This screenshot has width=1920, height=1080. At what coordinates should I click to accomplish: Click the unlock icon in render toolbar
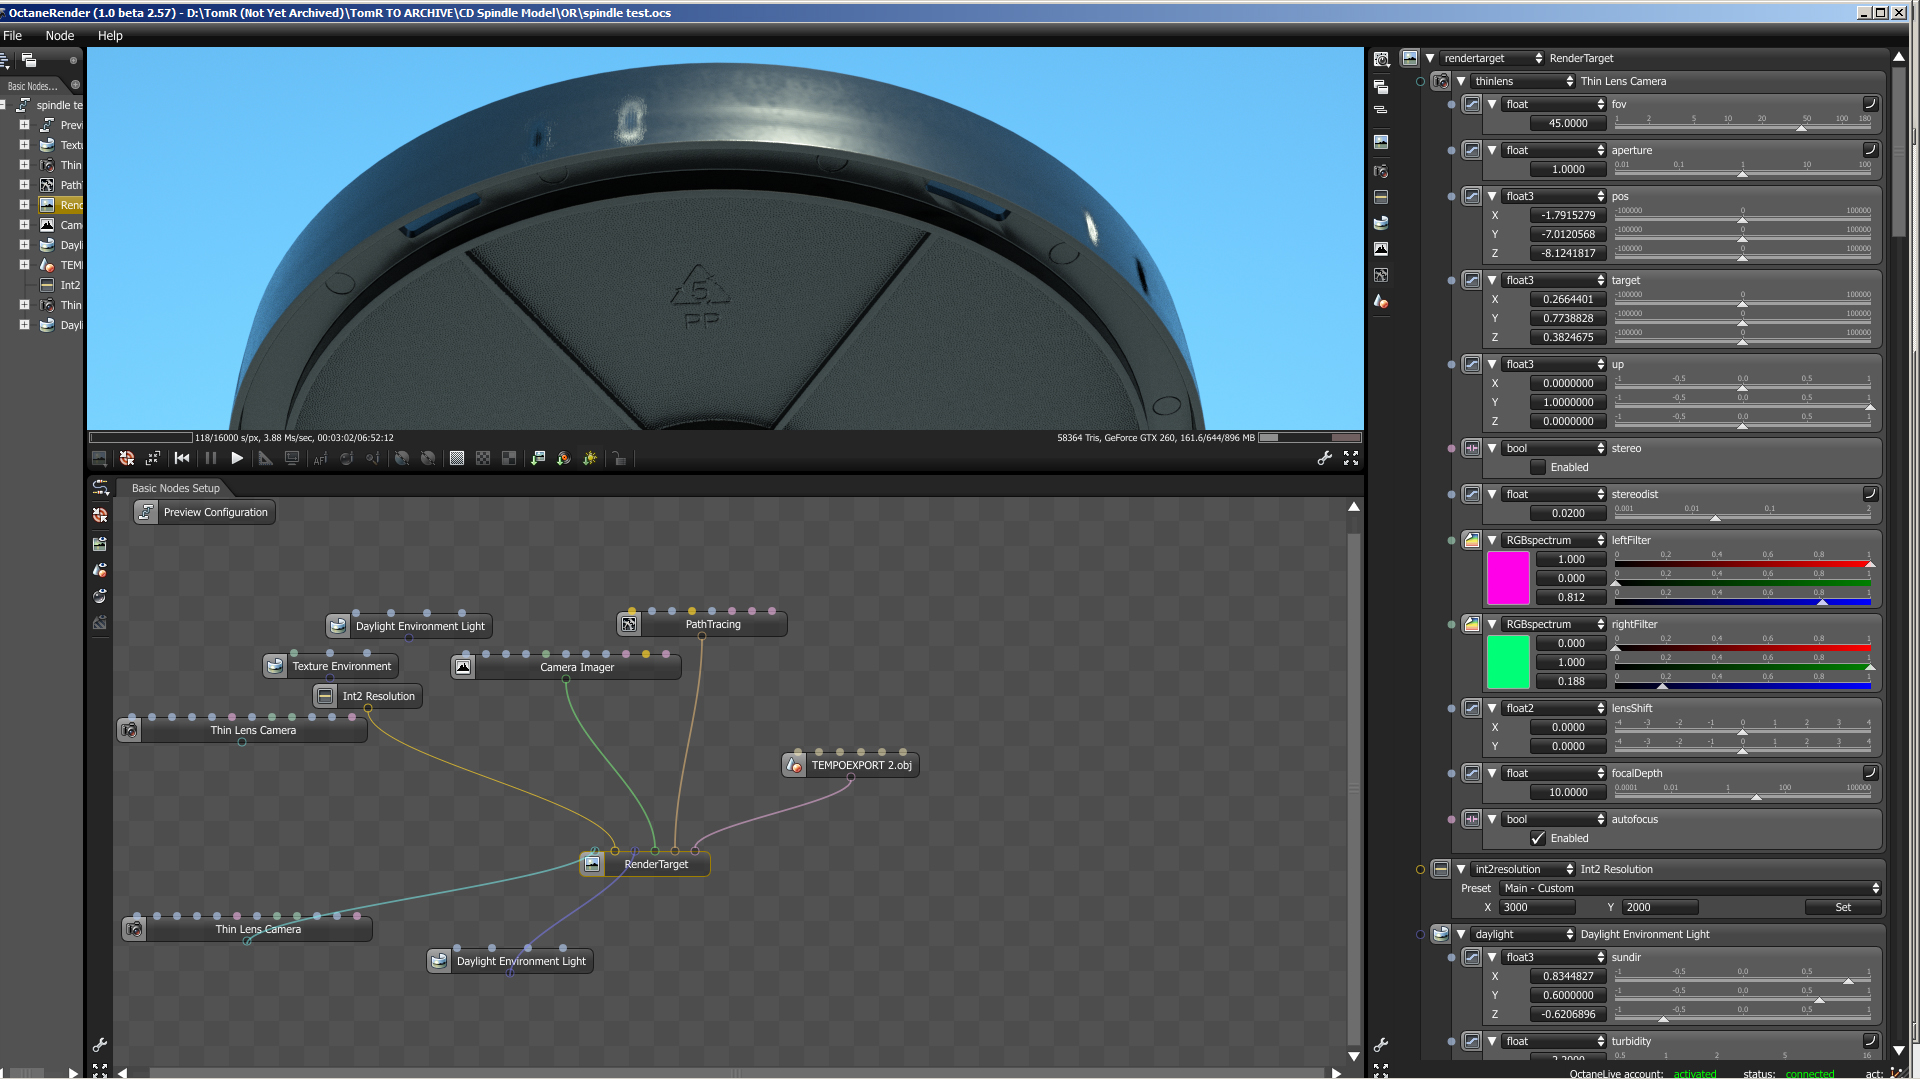coord(619,459)
